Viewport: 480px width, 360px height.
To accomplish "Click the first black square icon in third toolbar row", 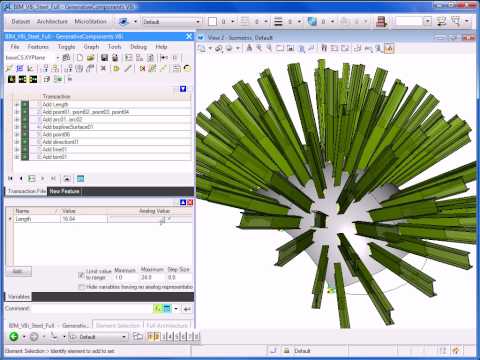I will 12,79.
